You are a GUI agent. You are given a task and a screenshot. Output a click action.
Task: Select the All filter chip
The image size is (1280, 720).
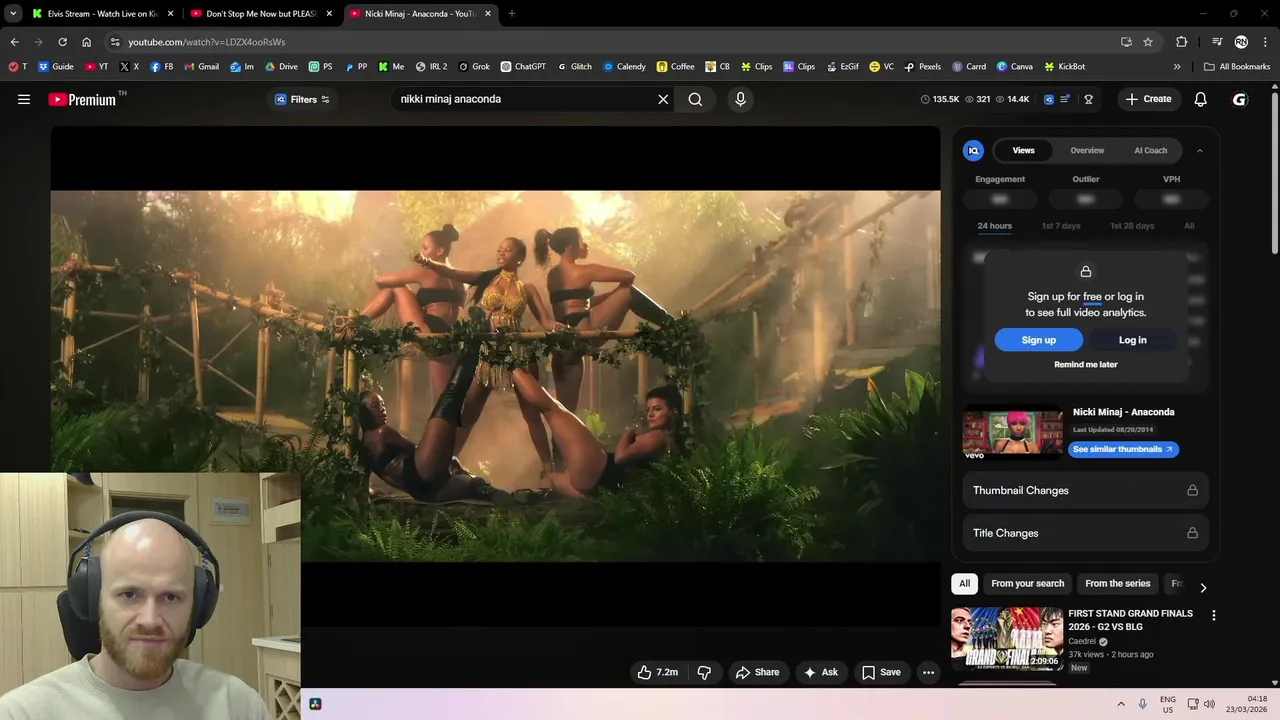coord(964,584)
